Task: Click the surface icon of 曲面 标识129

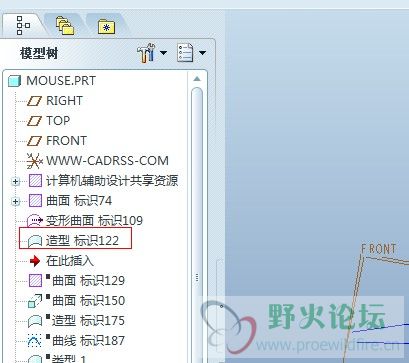Action: click(35, 281)
